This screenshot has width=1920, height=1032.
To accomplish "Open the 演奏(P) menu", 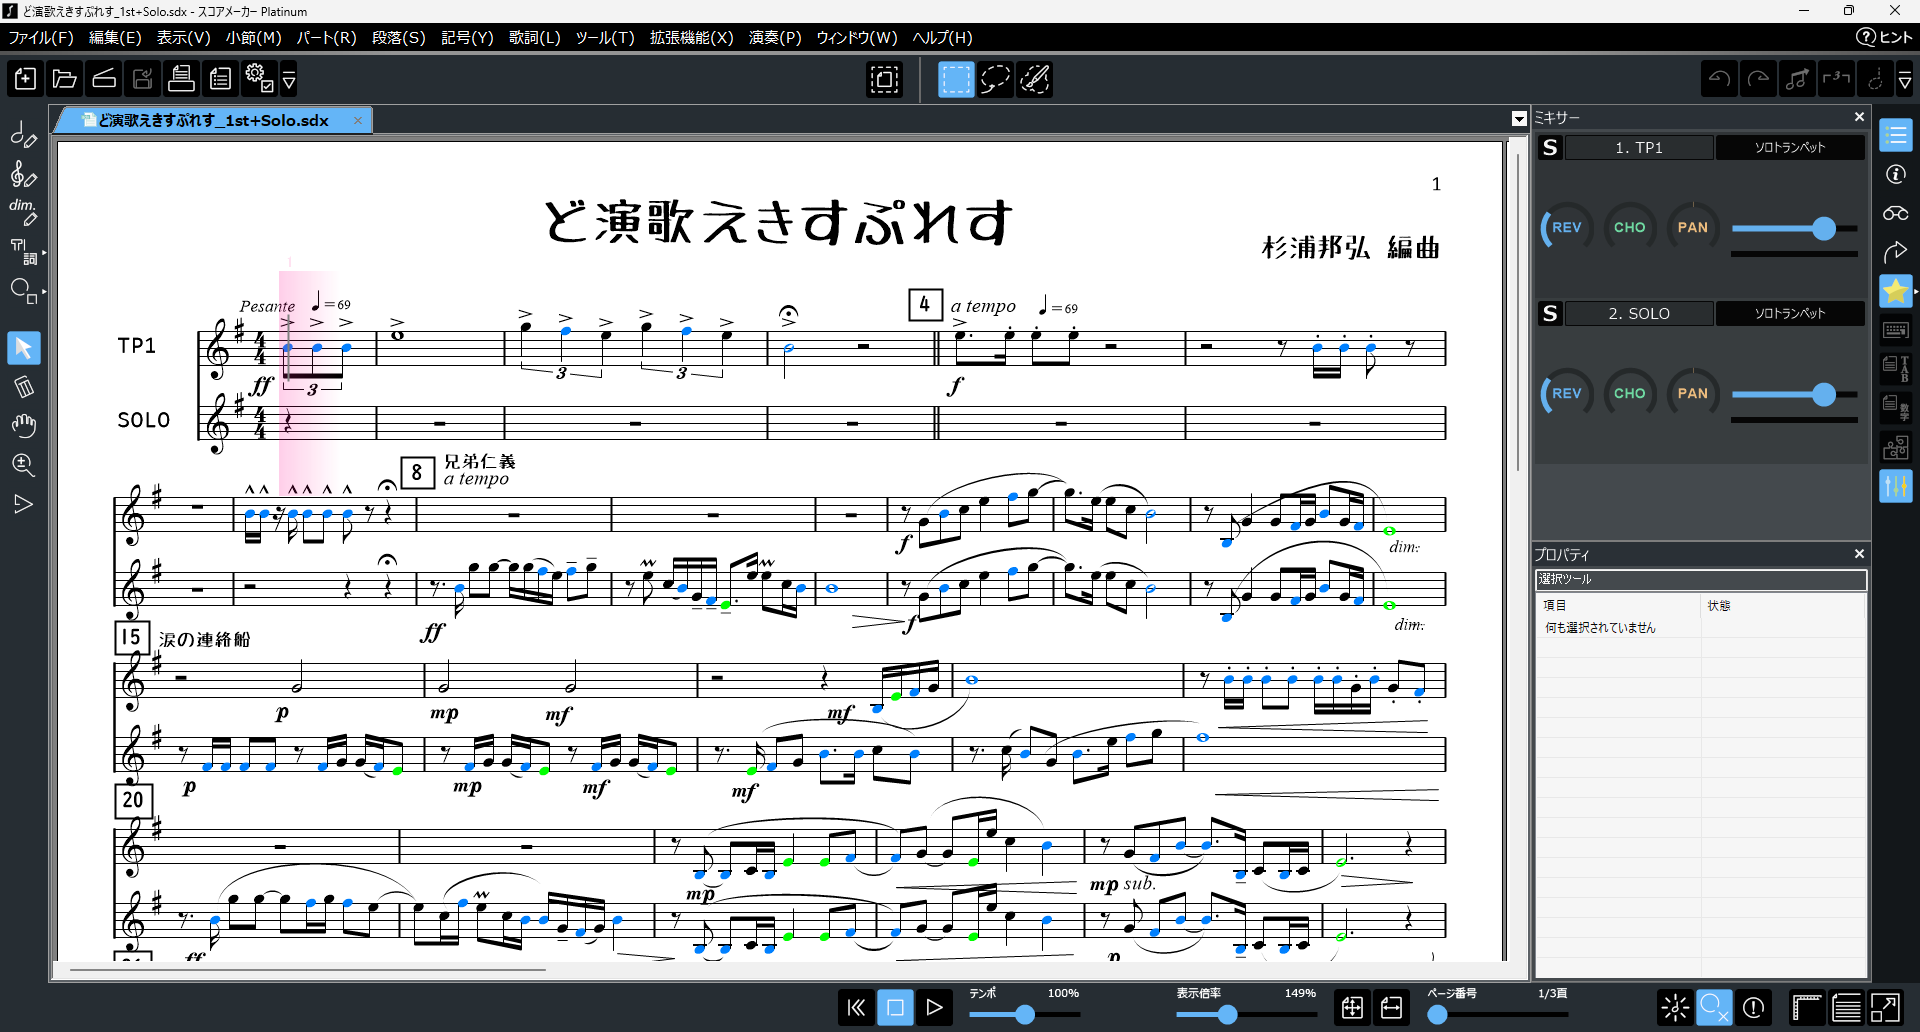I will (x=775, y=38).
